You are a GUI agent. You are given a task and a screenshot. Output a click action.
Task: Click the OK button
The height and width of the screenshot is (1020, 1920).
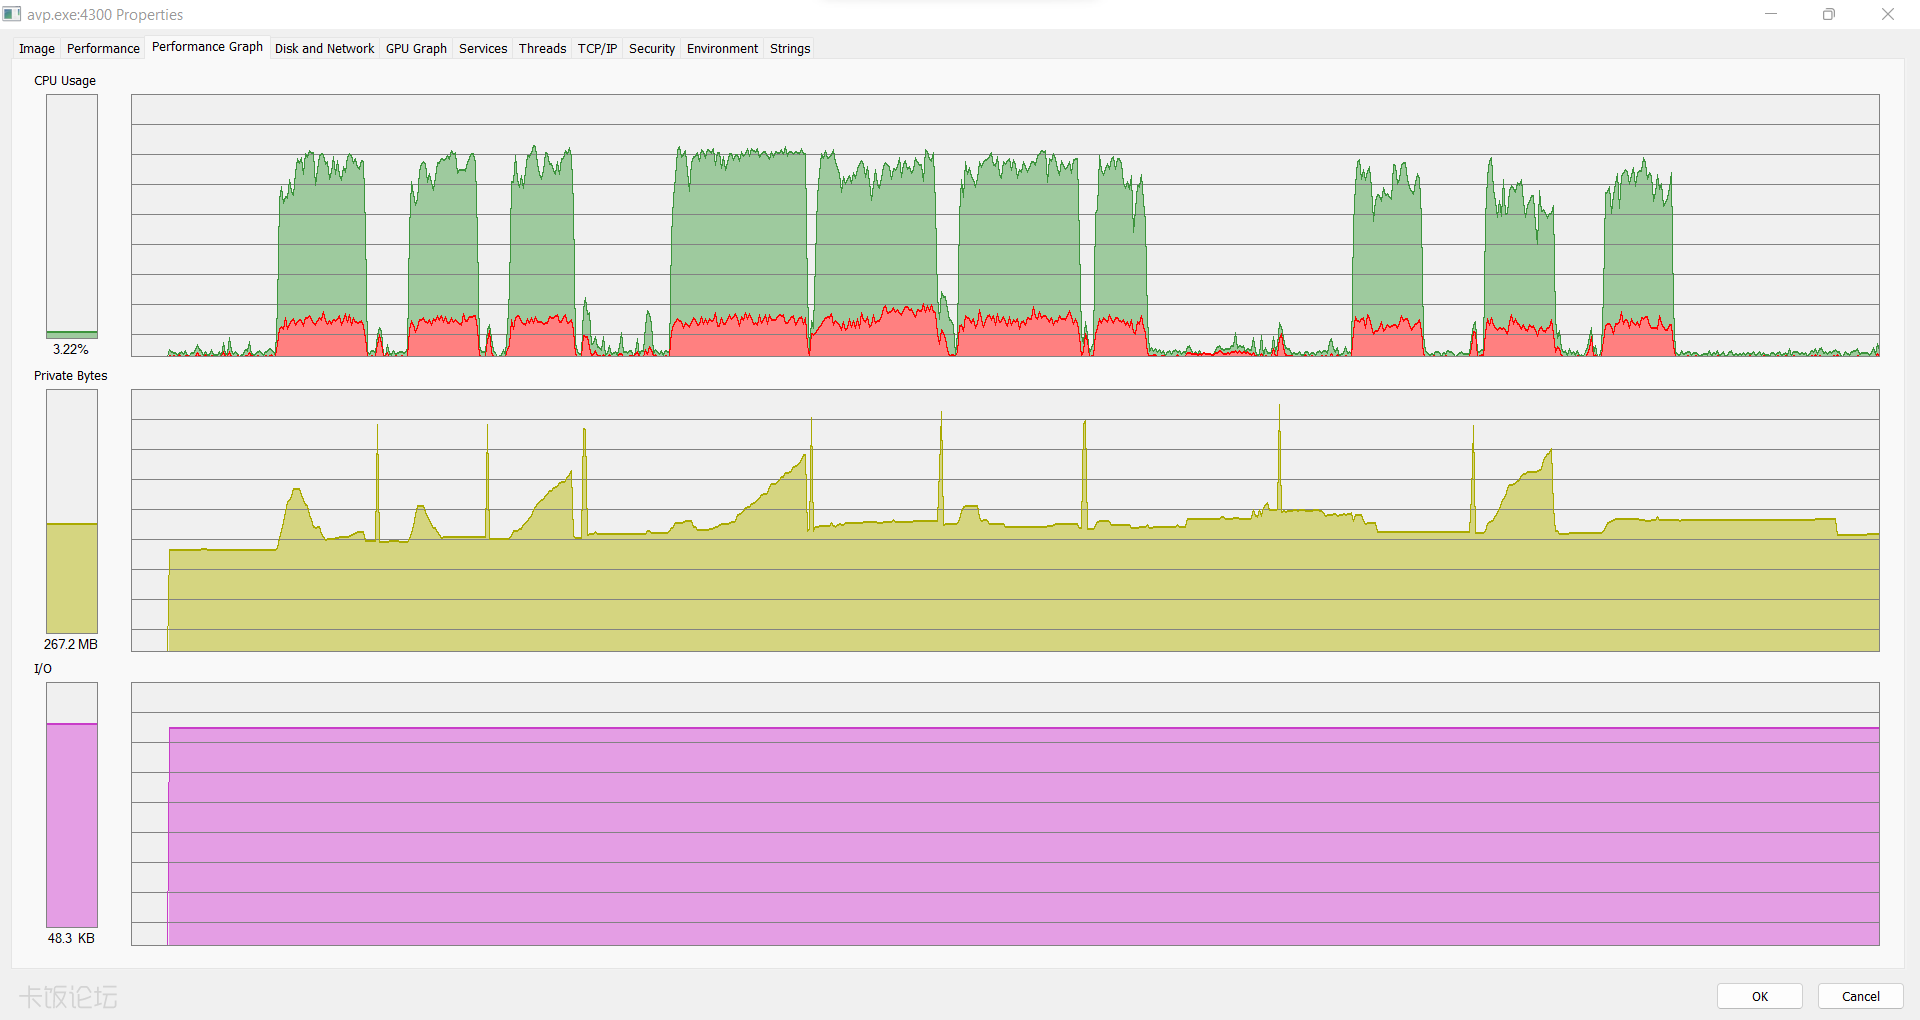(1760, 996)
